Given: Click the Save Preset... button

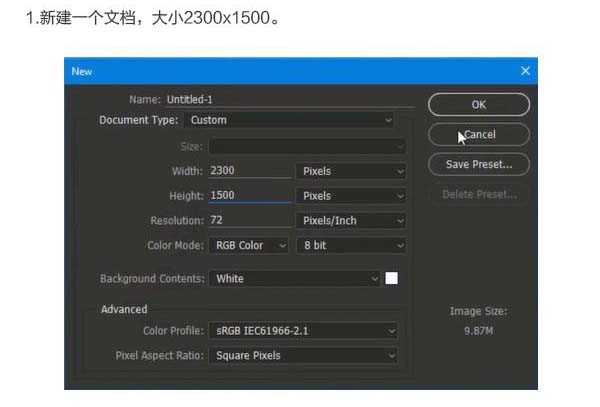Looking at the screenshot, I should tap(478, 164).
